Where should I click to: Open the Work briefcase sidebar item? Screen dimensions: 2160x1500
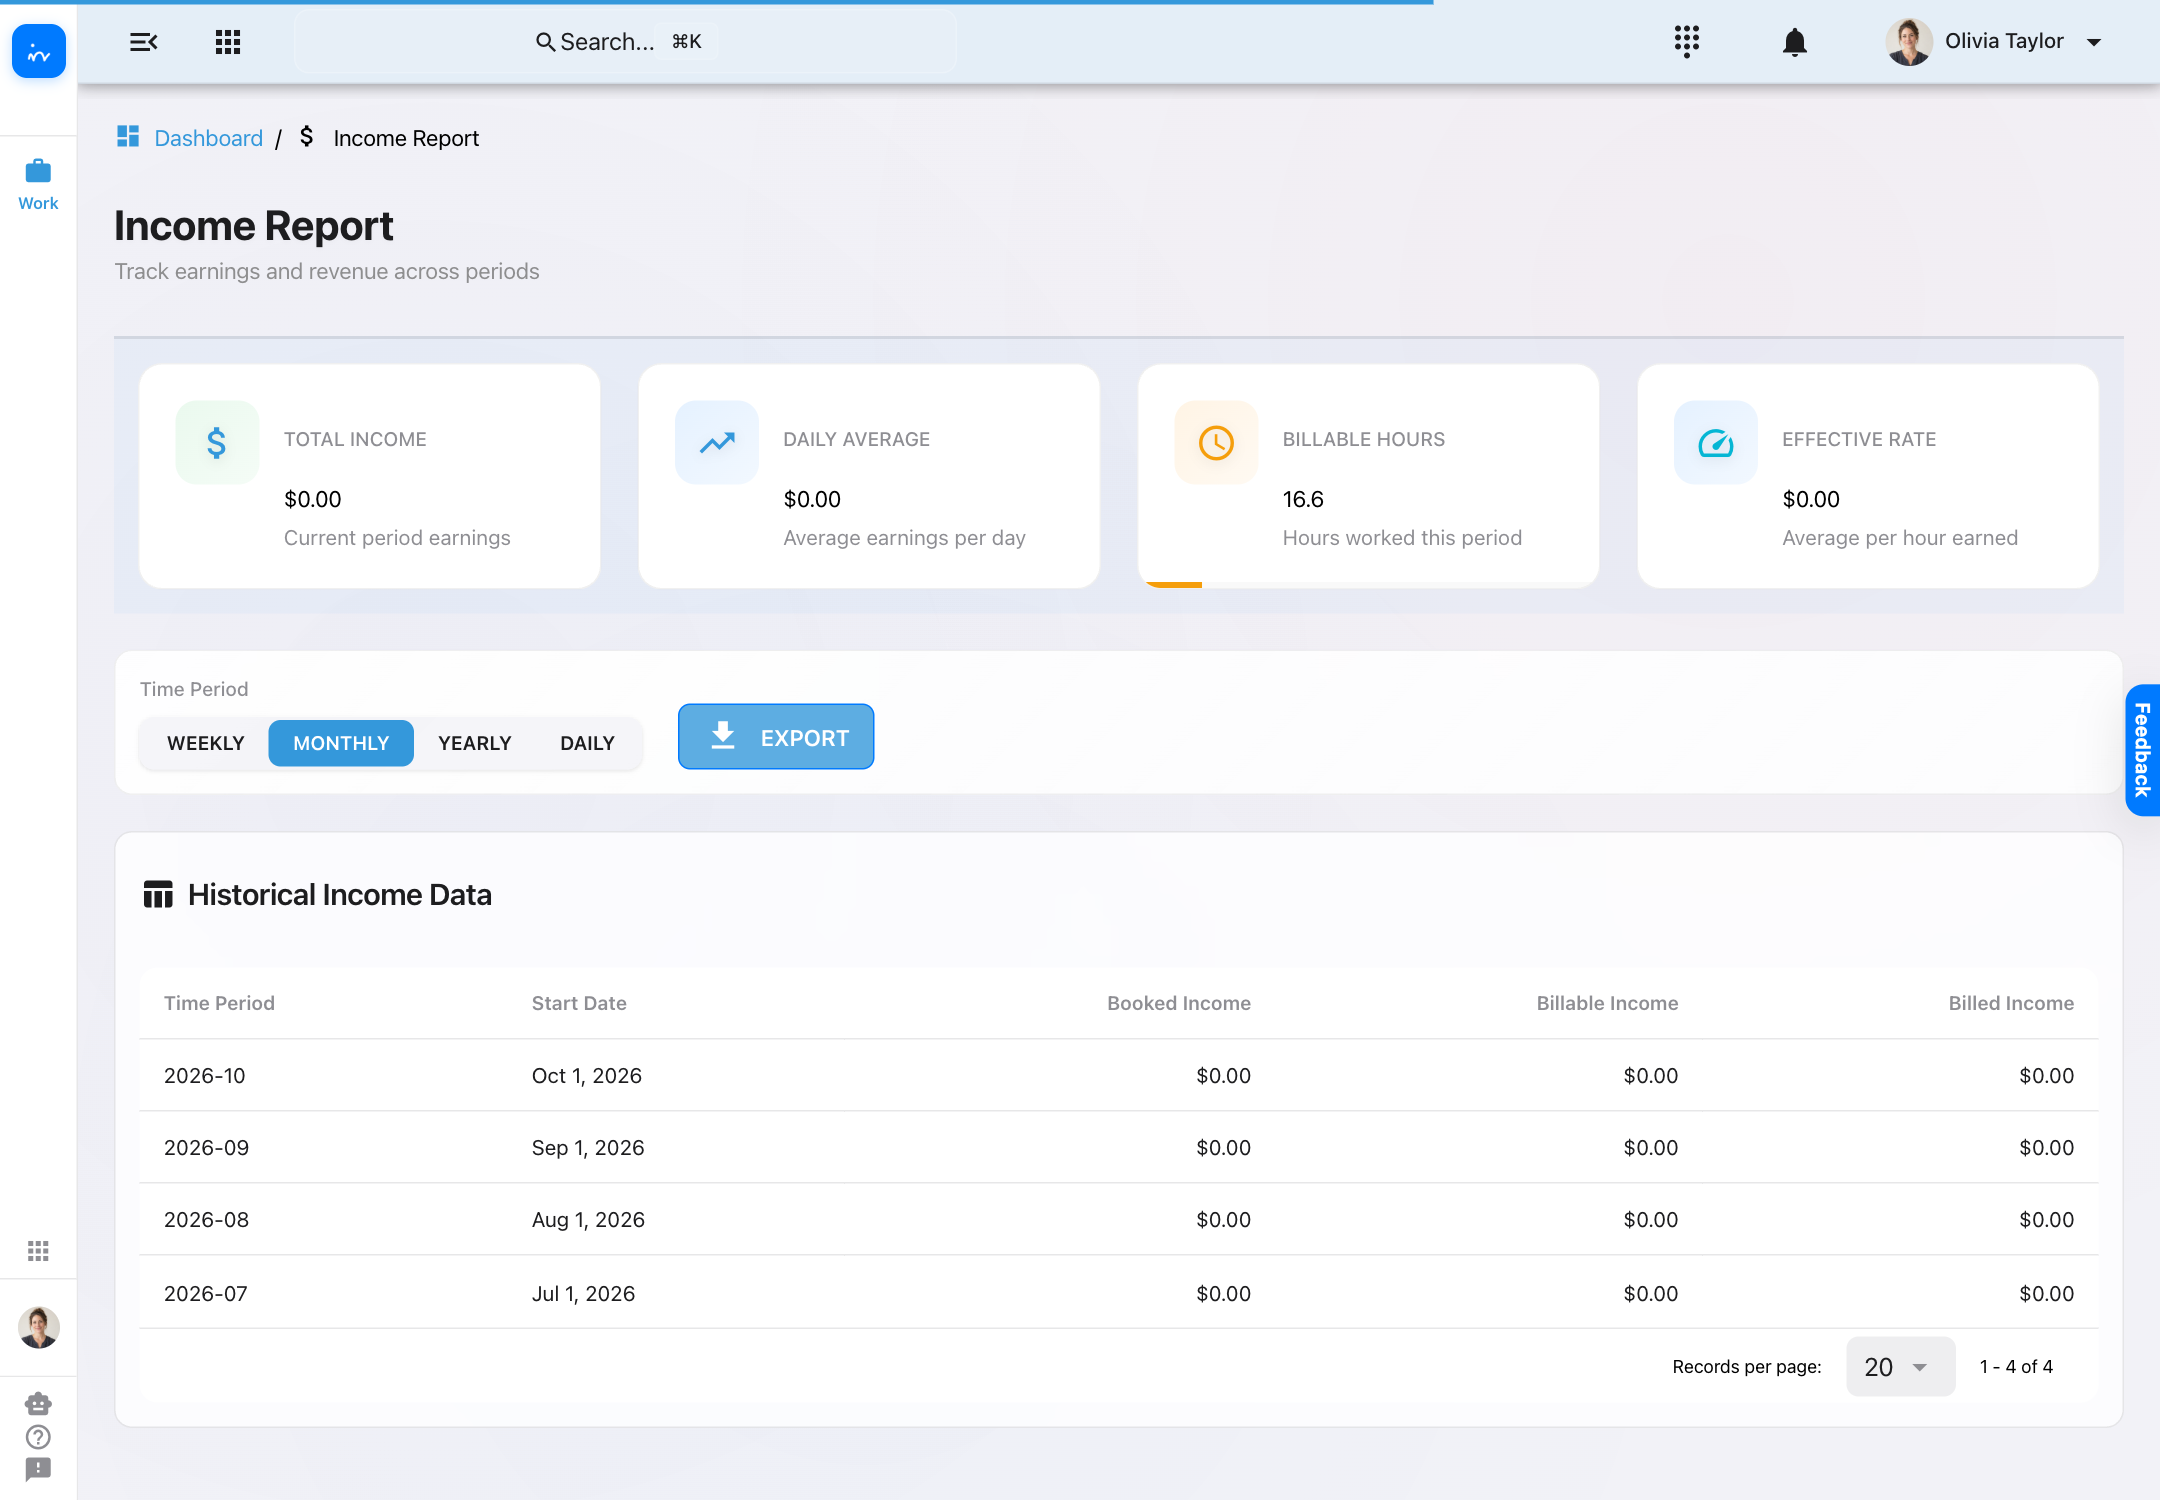coord(38,185)
